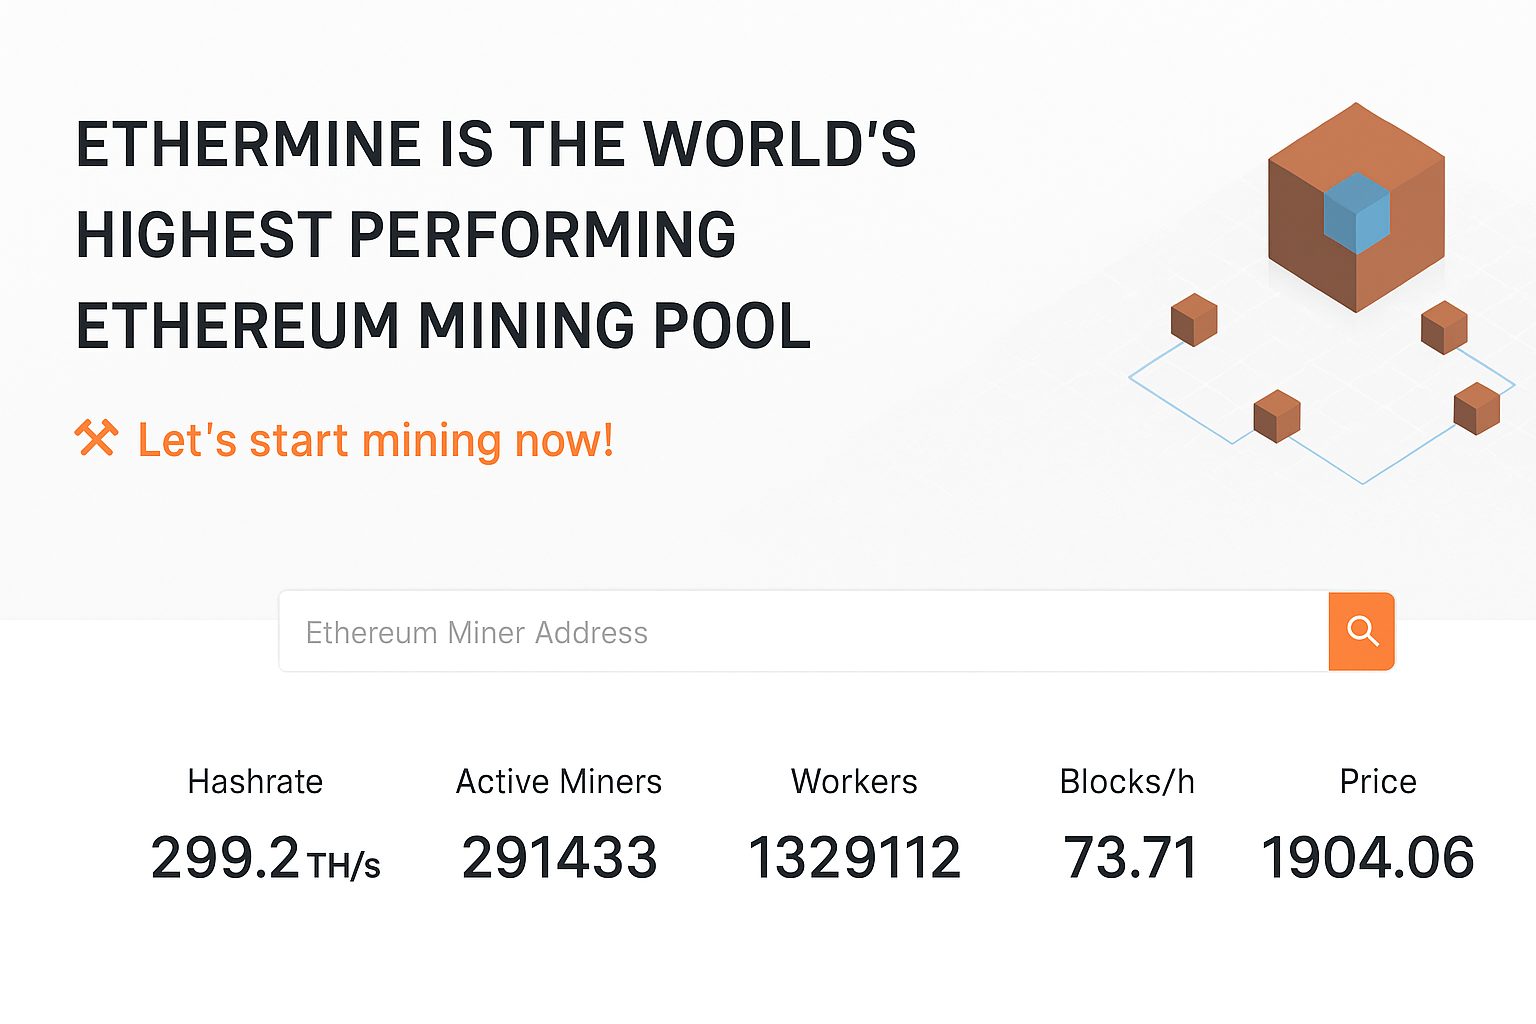Click the Active Miners count 291433
The width and height of the screenshot is (1536, 1024).
(x=559, y=857)
